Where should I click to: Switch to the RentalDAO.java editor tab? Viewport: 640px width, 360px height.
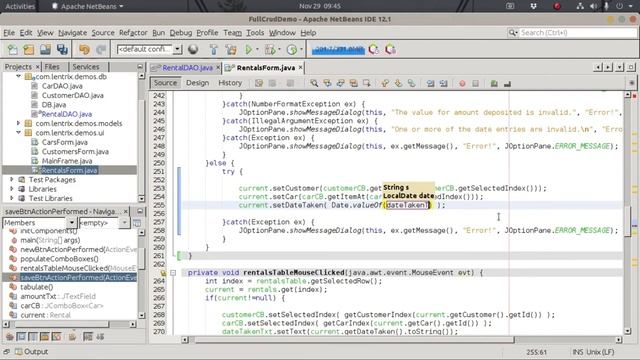[x=187, y=68]
